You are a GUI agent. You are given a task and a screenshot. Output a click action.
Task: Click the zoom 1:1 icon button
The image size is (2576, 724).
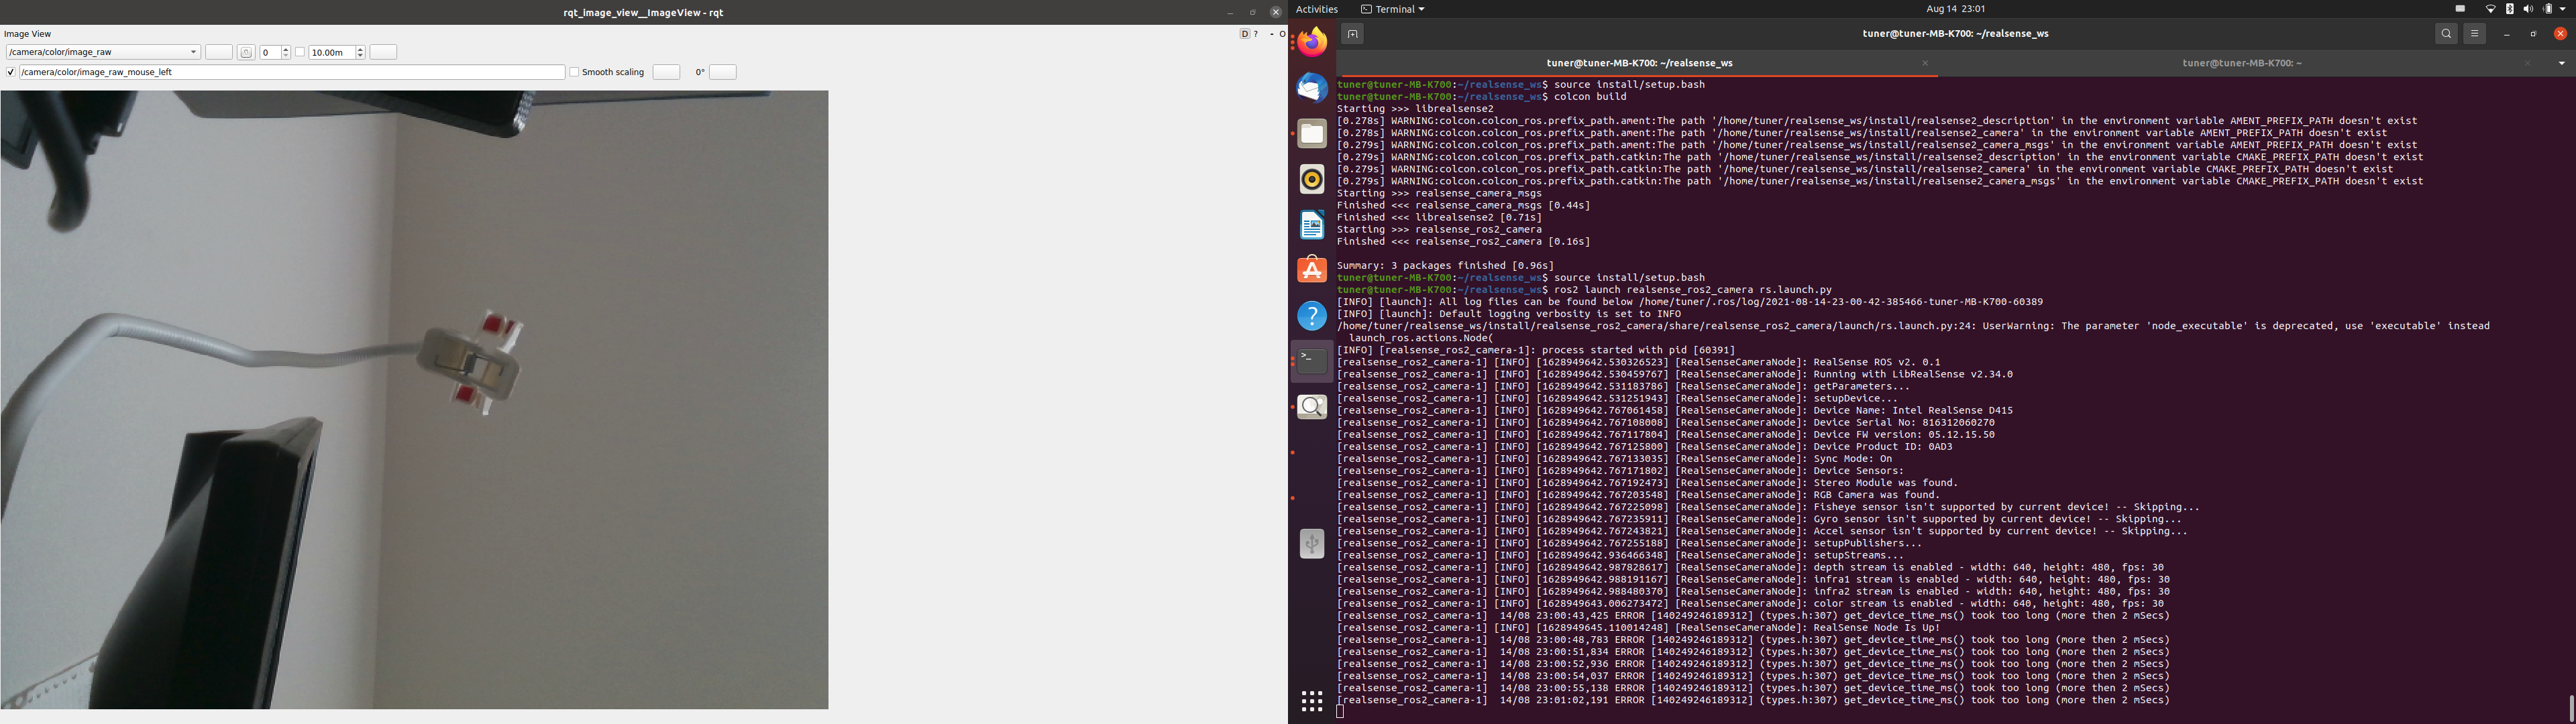tap(246, 53)
